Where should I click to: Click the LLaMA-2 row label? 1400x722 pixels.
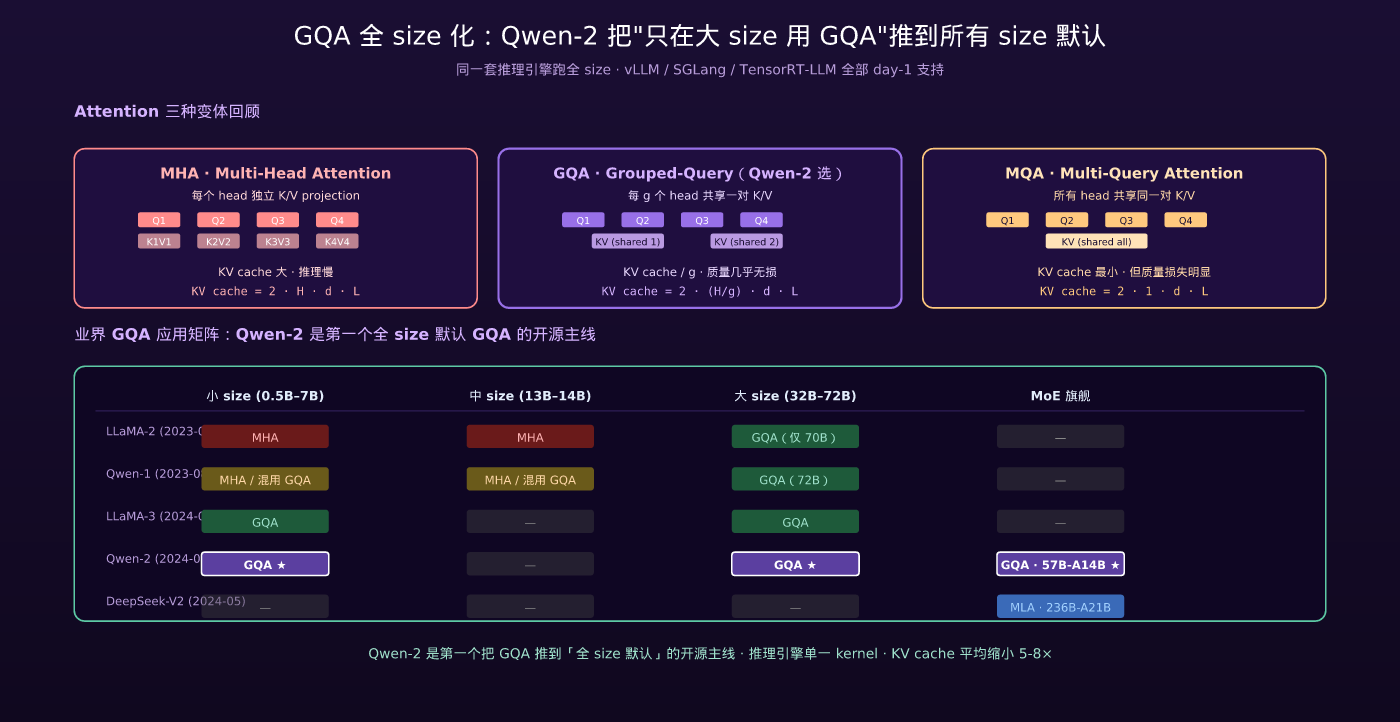point(153,431)
